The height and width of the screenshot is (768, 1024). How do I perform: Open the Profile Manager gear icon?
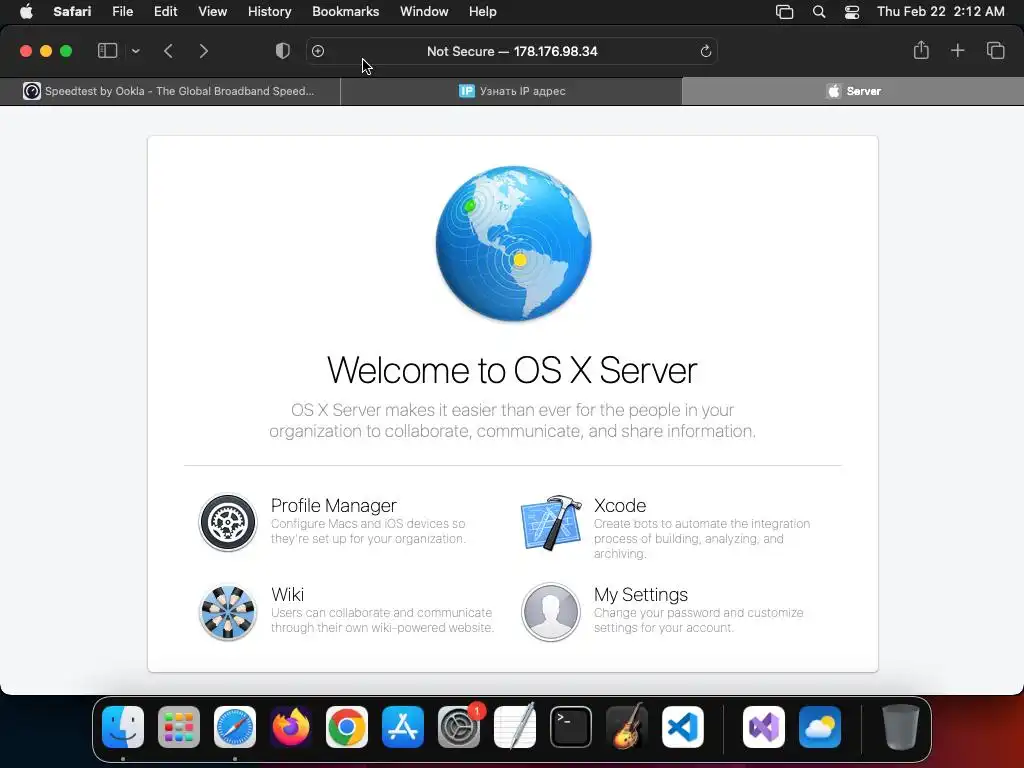coord(228,522)
